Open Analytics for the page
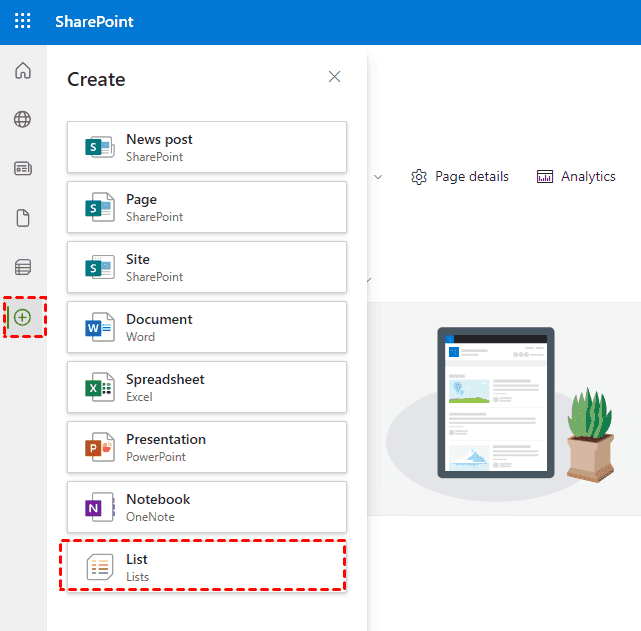Image resolution: width=641 pixels, height=631 pixels. (576, 177)
